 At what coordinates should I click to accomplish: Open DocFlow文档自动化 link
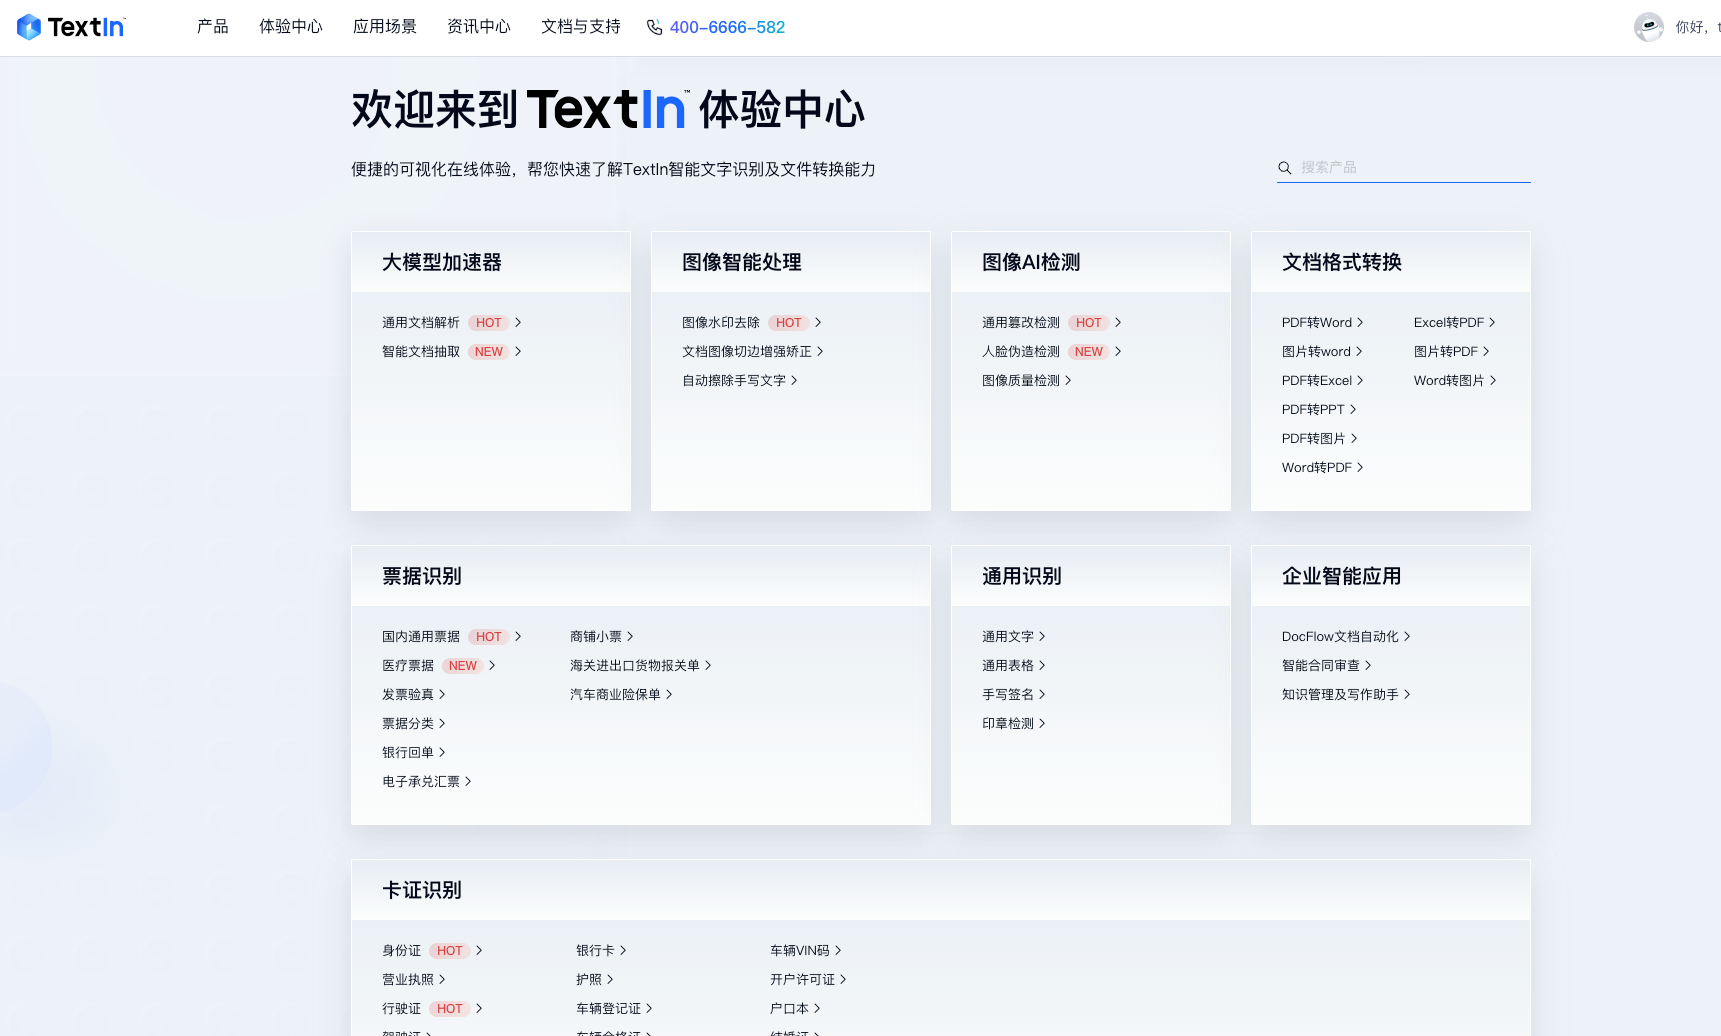(x=1340, y=637)
